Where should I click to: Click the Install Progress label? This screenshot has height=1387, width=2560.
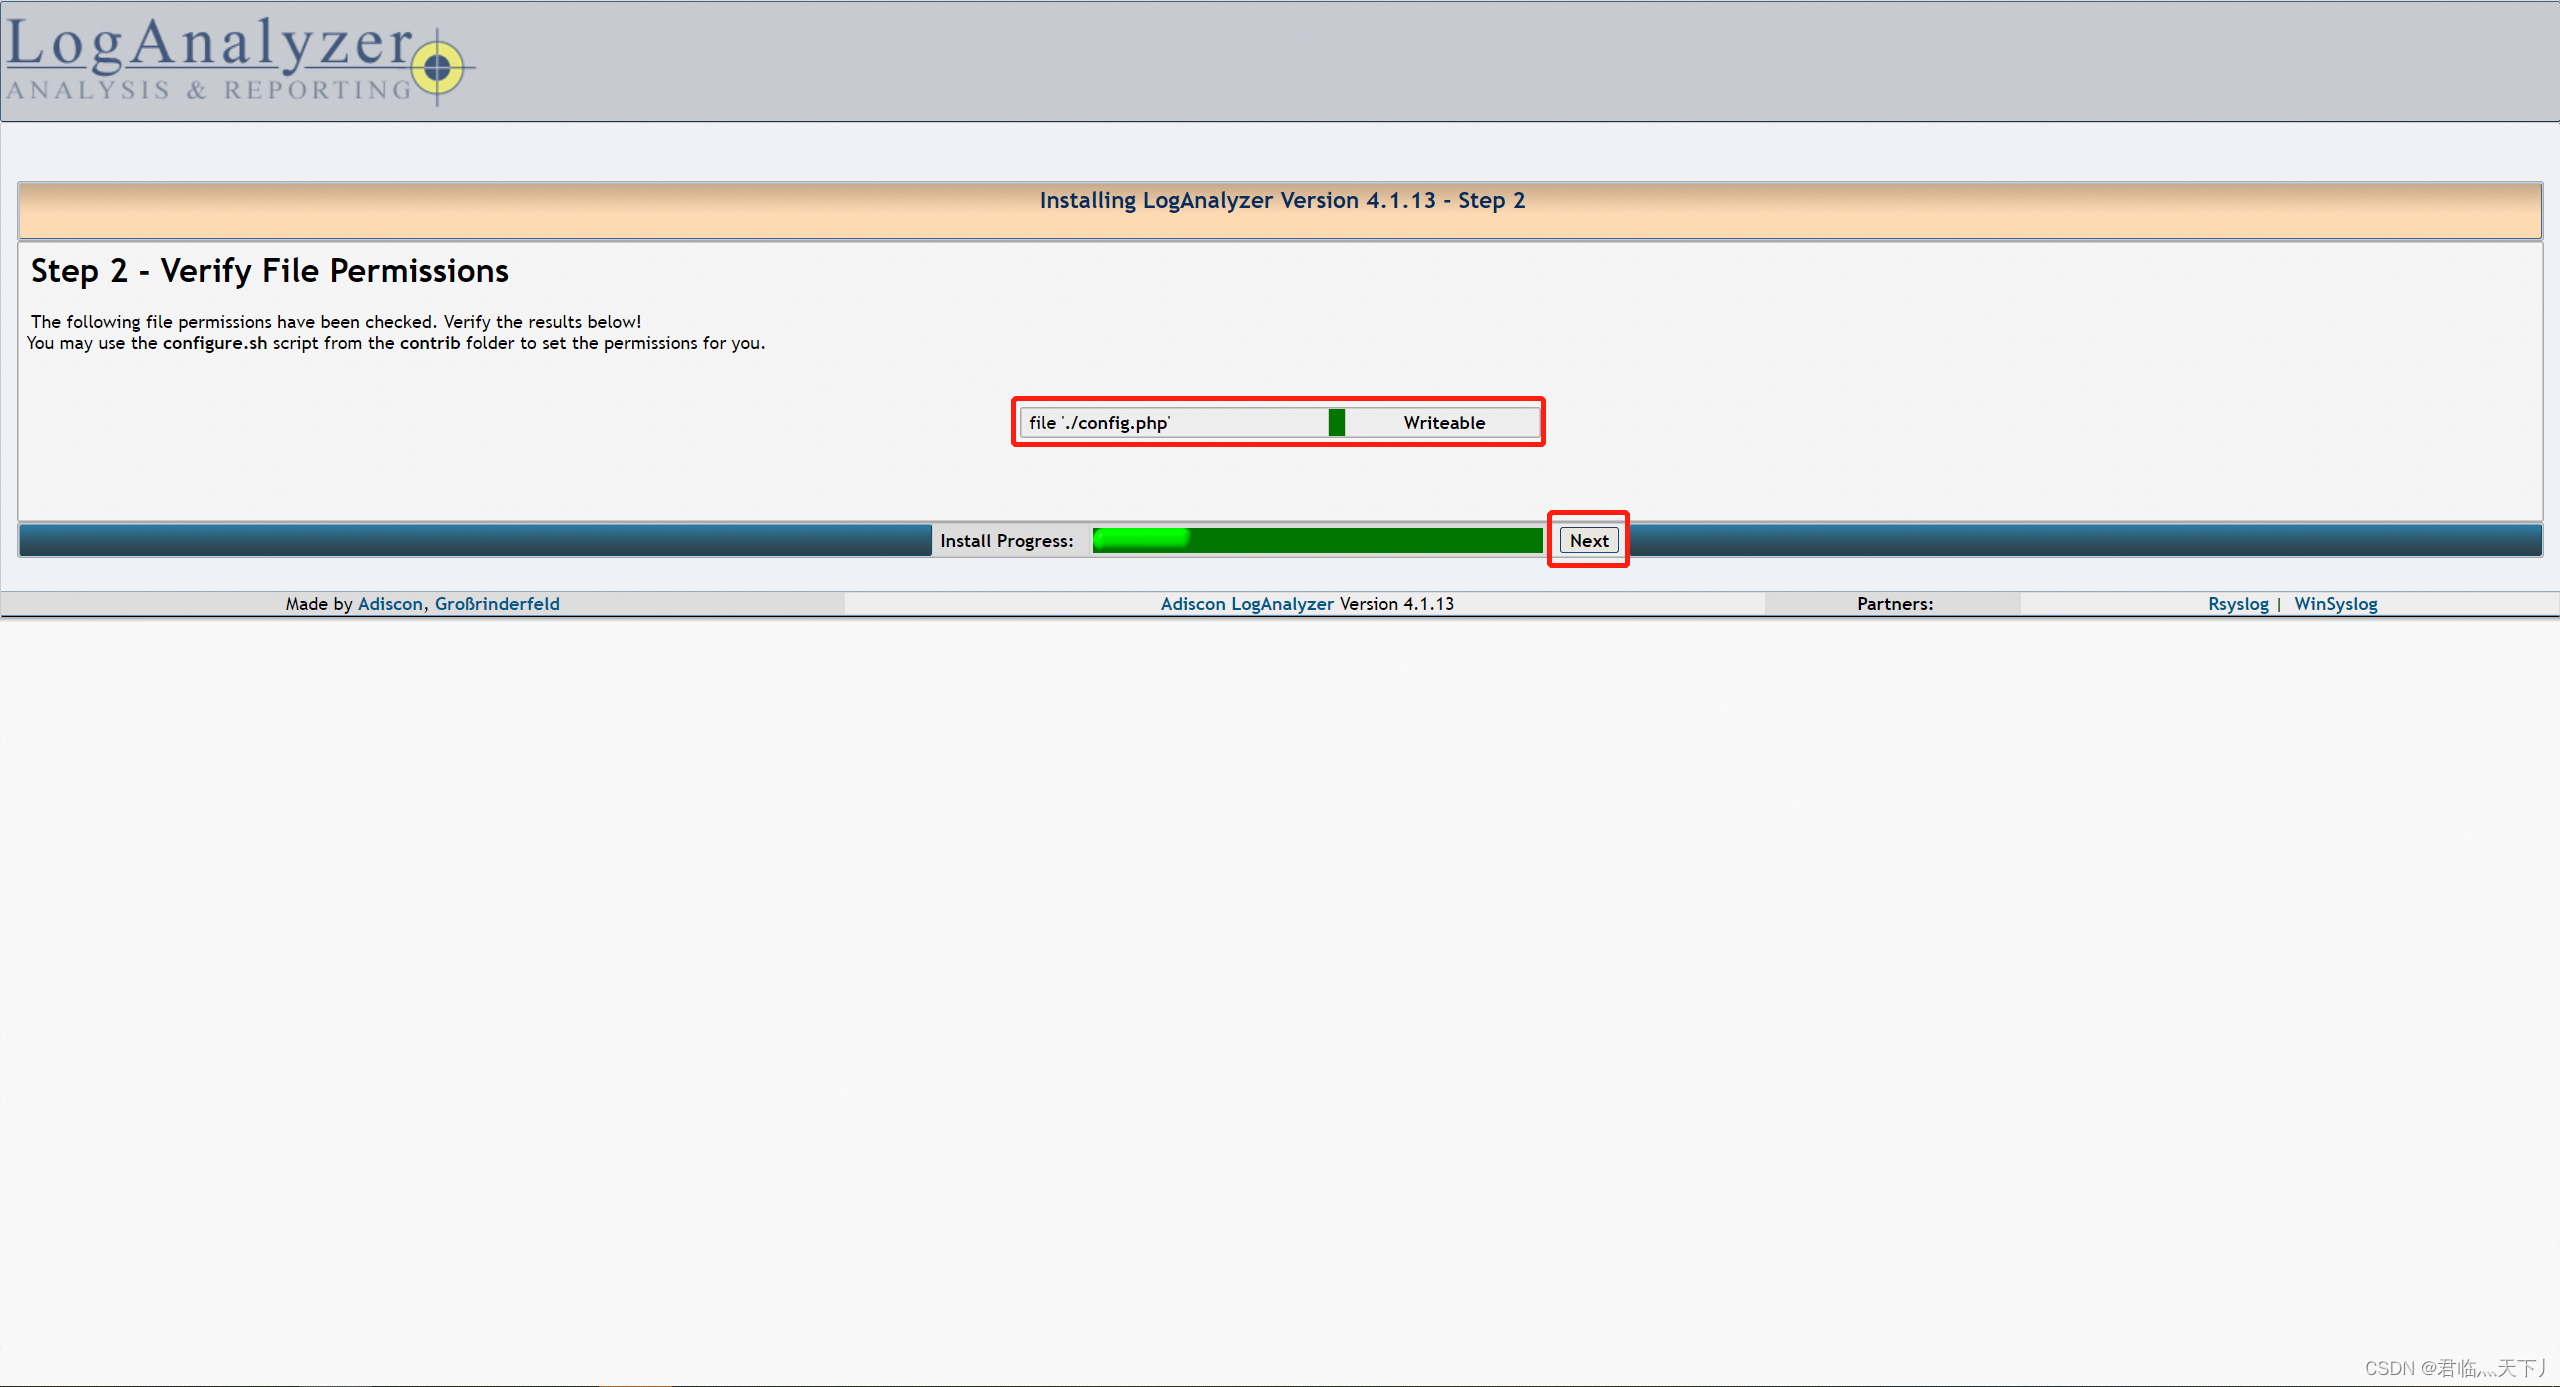pyautogui.click(x=1007, y=540)
